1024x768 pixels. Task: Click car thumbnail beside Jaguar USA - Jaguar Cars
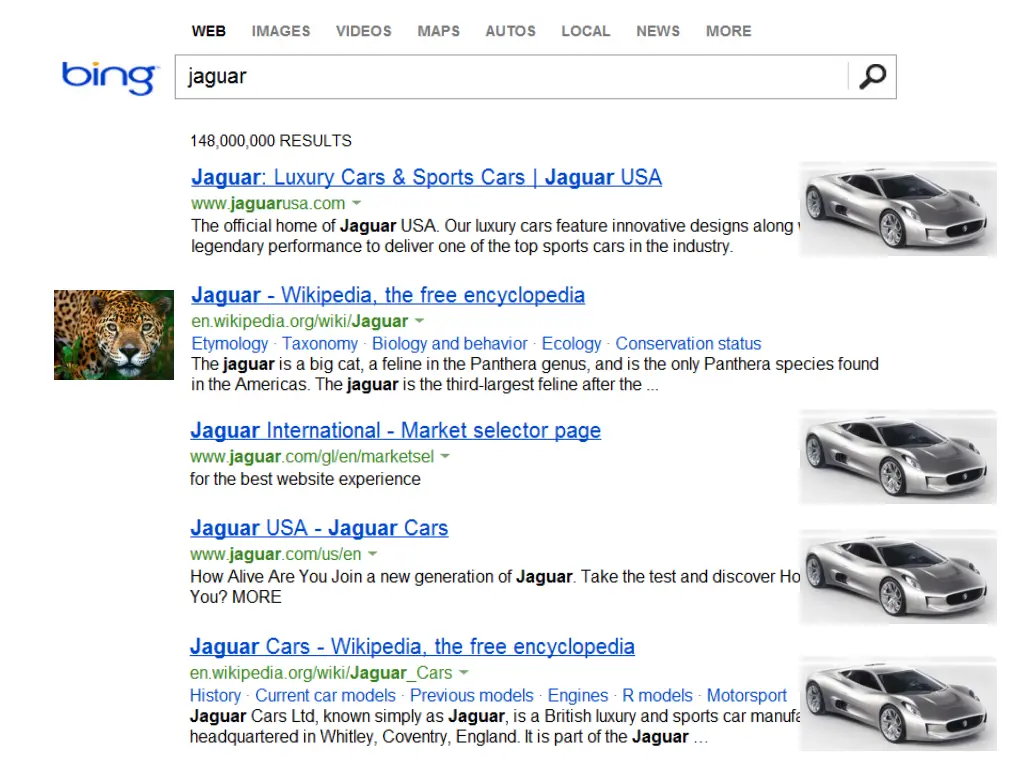click(x=898, y=577)
